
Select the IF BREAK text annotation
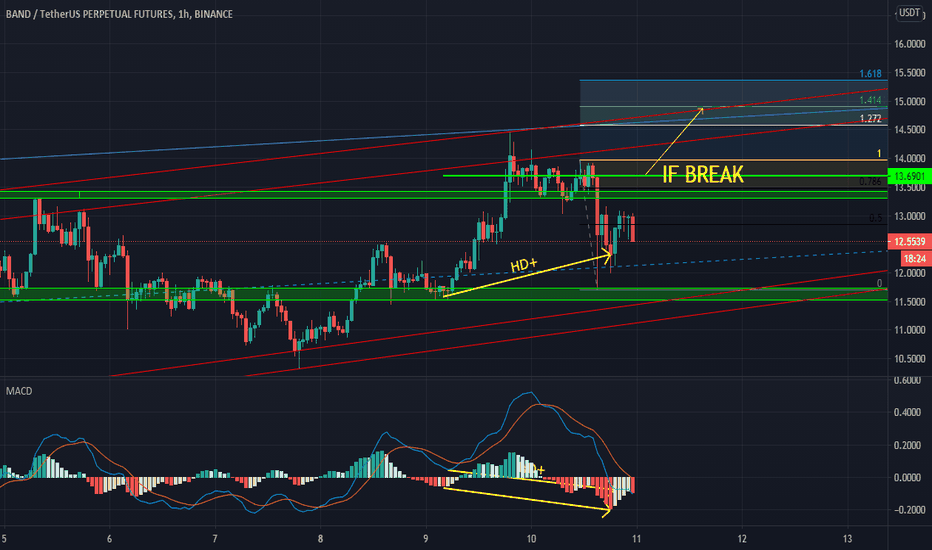(x=703, y=174)
